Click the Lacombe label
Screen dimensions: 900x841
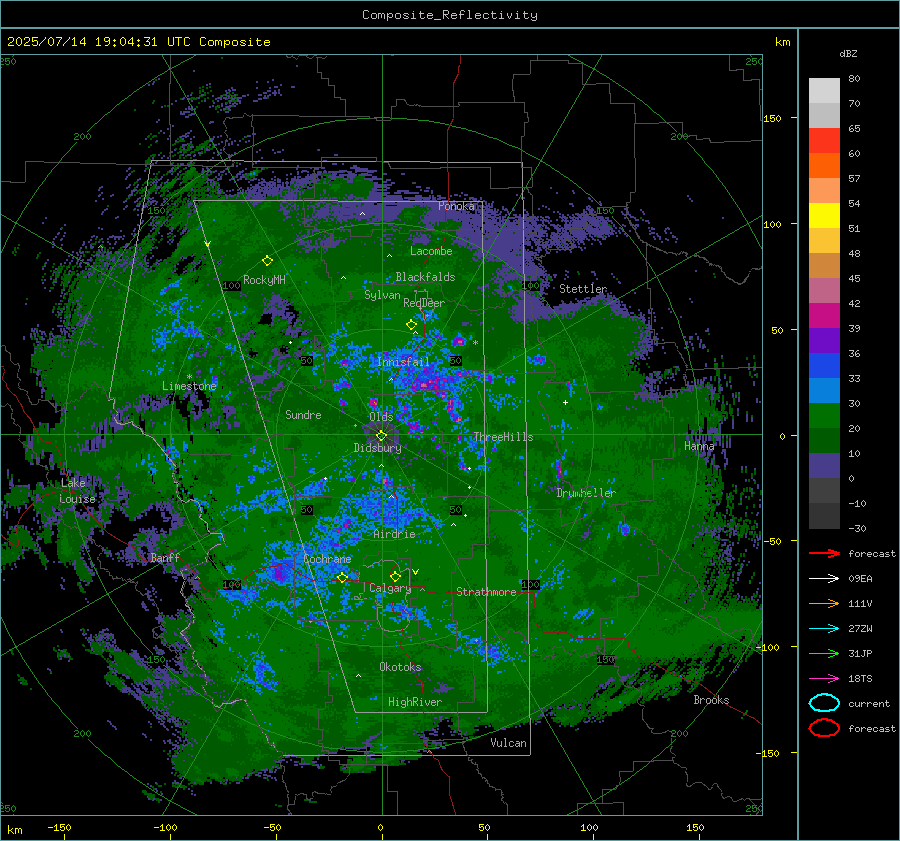(431, 251)
